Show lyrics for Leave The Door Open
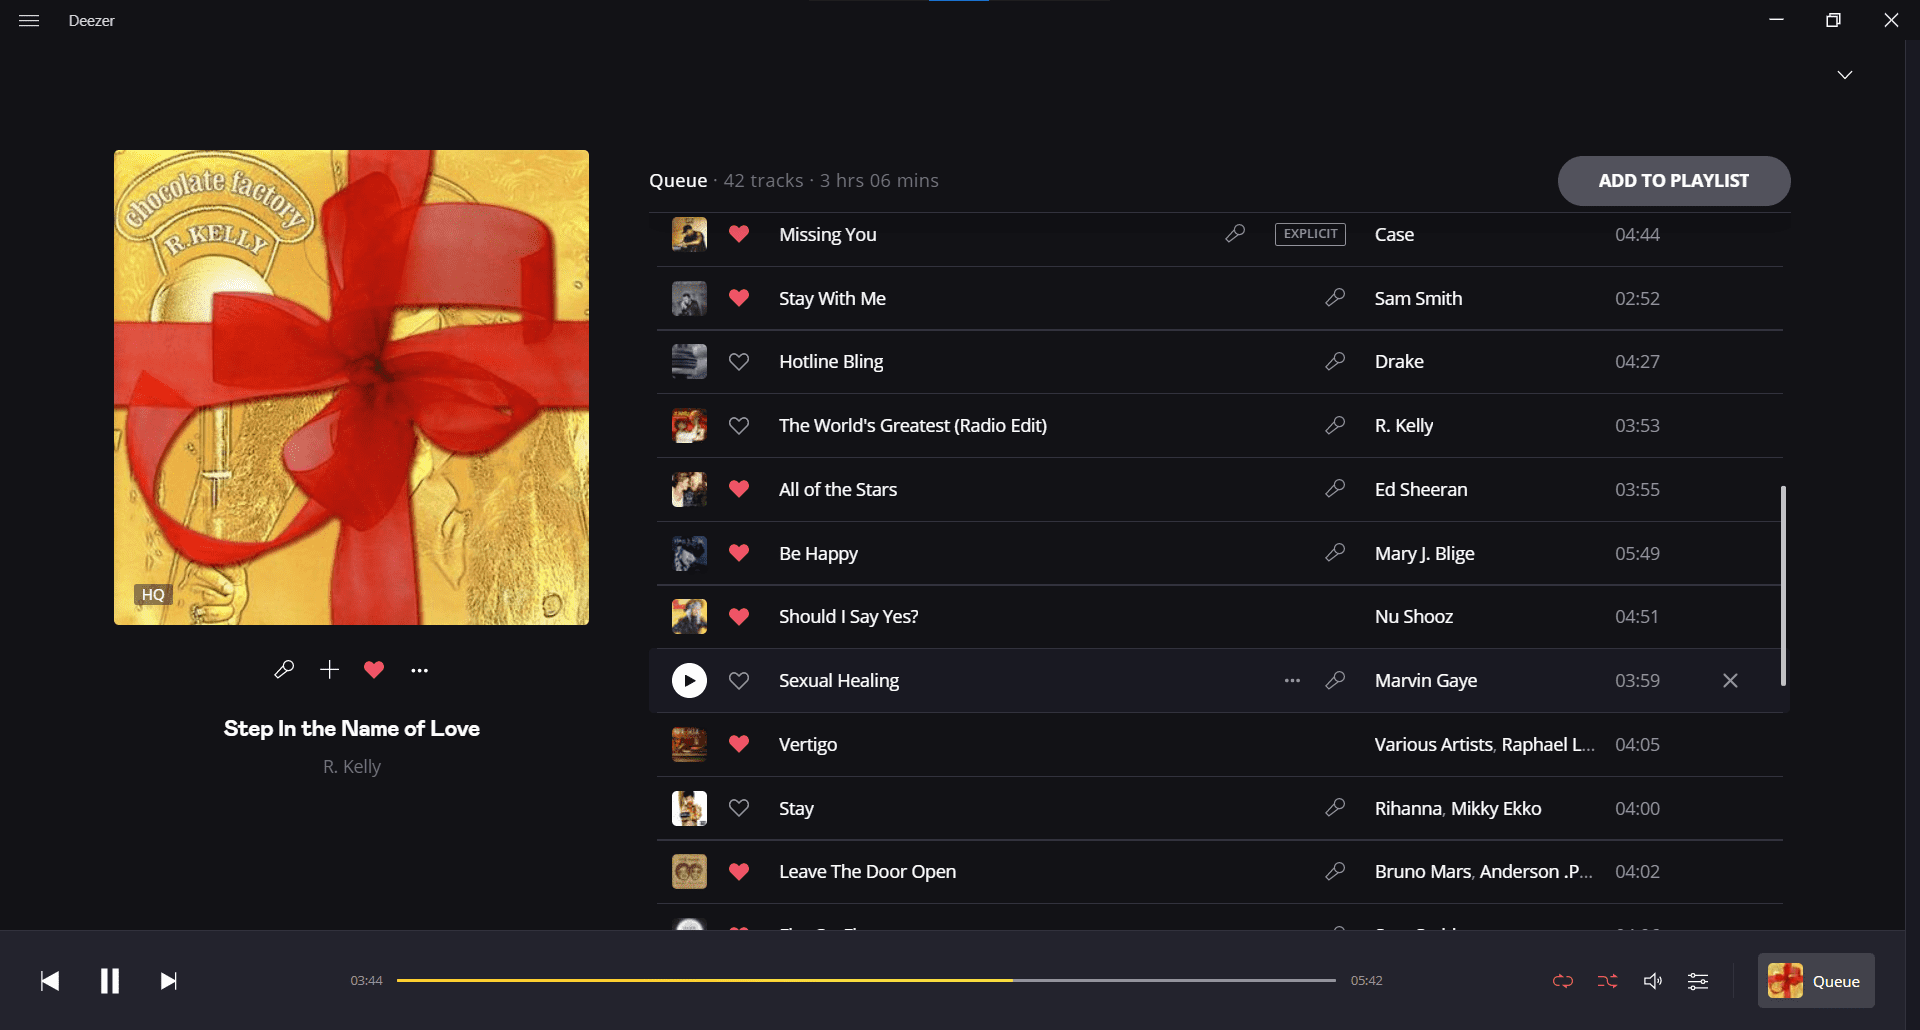 1335,871
